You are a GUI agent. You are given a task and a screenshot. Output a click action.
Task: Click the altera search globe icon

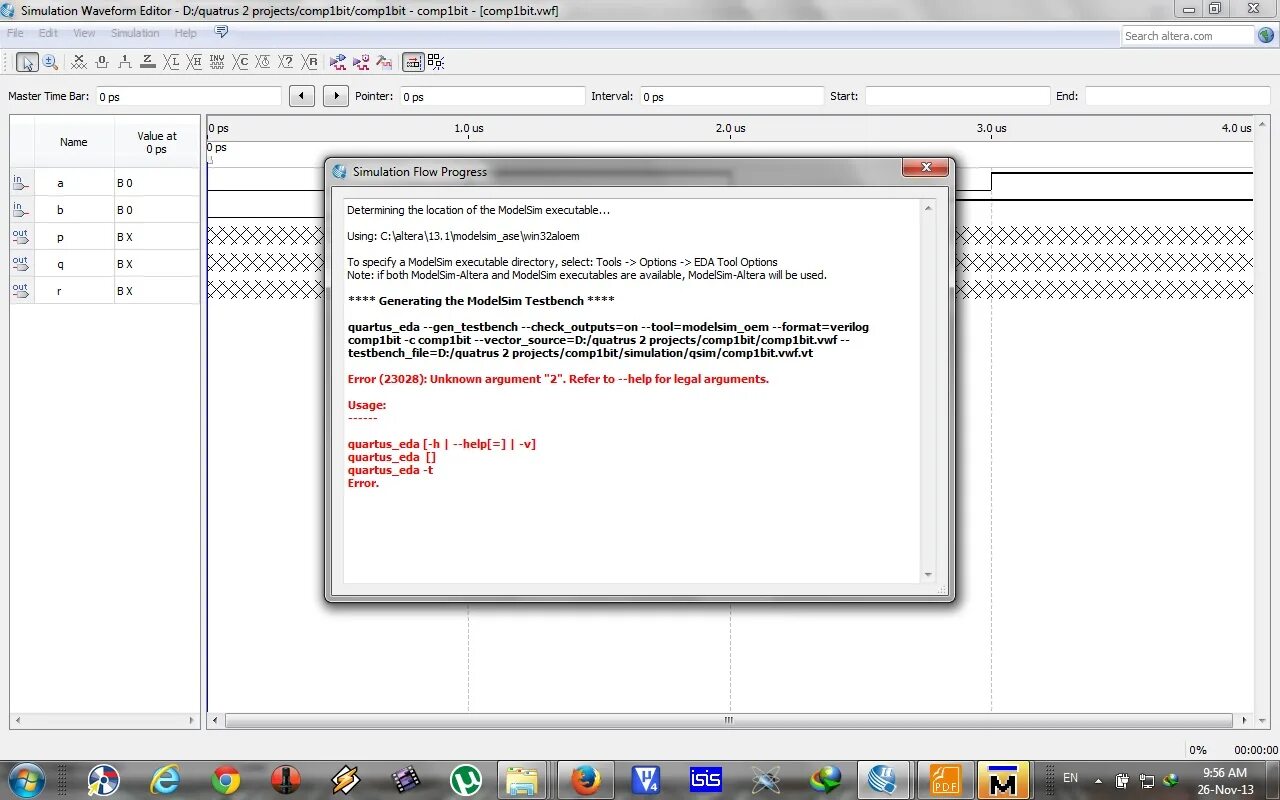(1266, 36)
